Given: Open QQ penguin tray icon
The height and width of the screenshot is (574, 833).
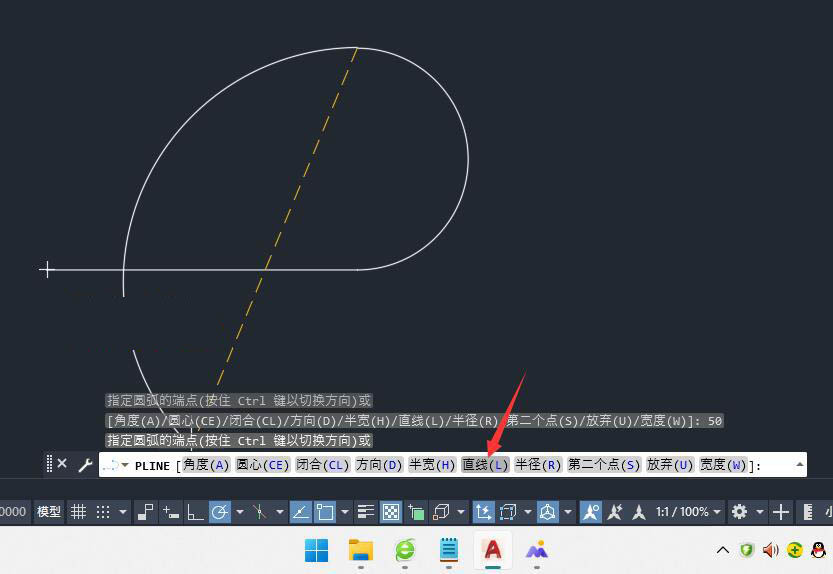Looking at the screenshot, I should point(819,550).
